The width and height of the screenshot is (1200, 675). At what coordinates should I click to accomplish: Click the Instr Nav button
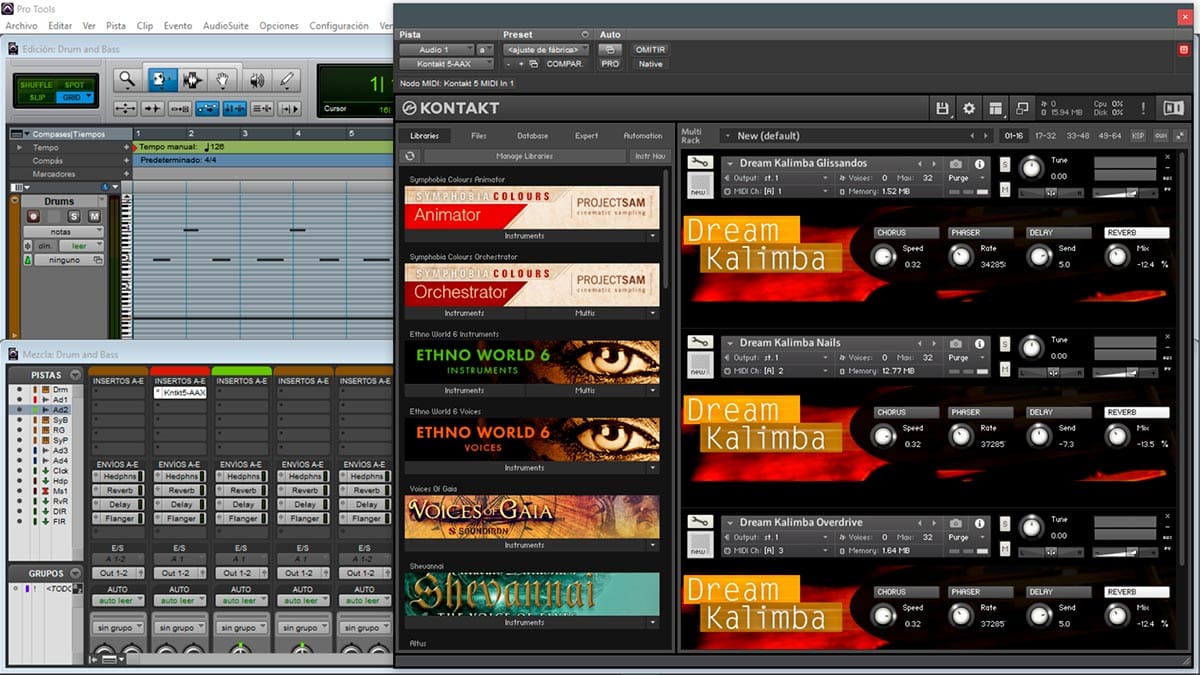point(649,156)
